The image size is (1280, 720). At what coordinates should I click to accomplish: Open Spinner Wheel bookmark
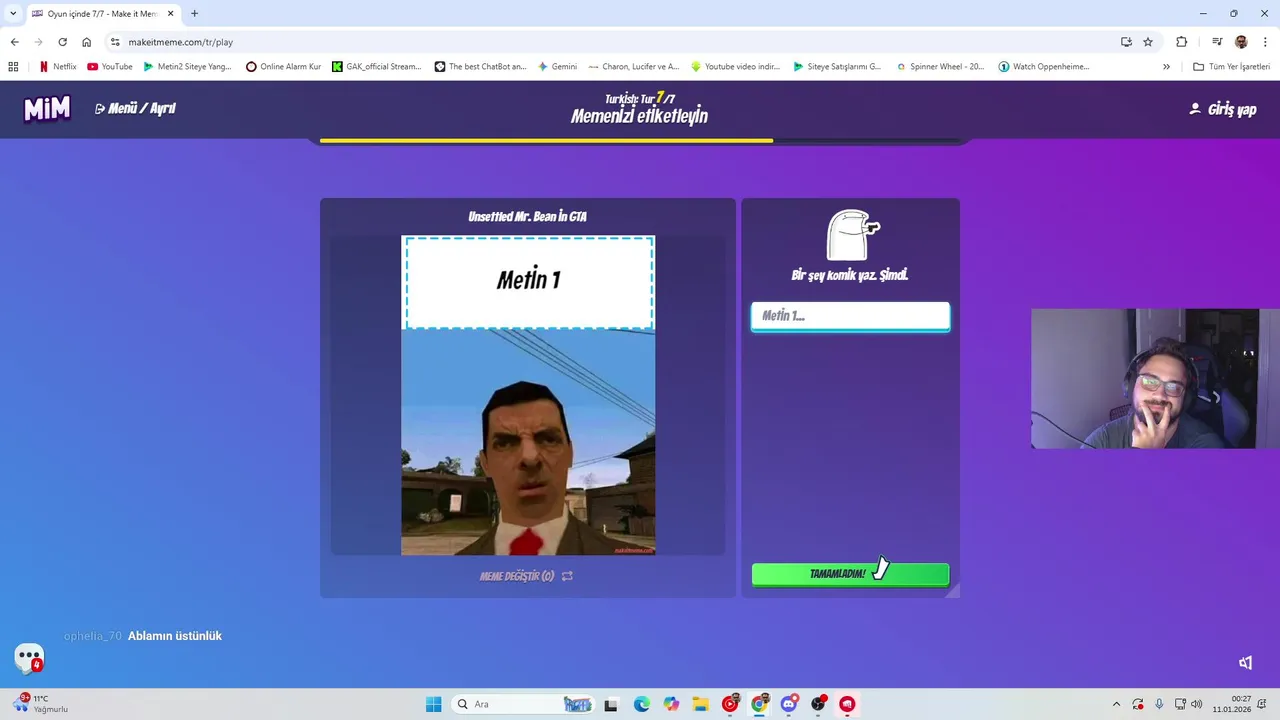(x=940, y=67)
